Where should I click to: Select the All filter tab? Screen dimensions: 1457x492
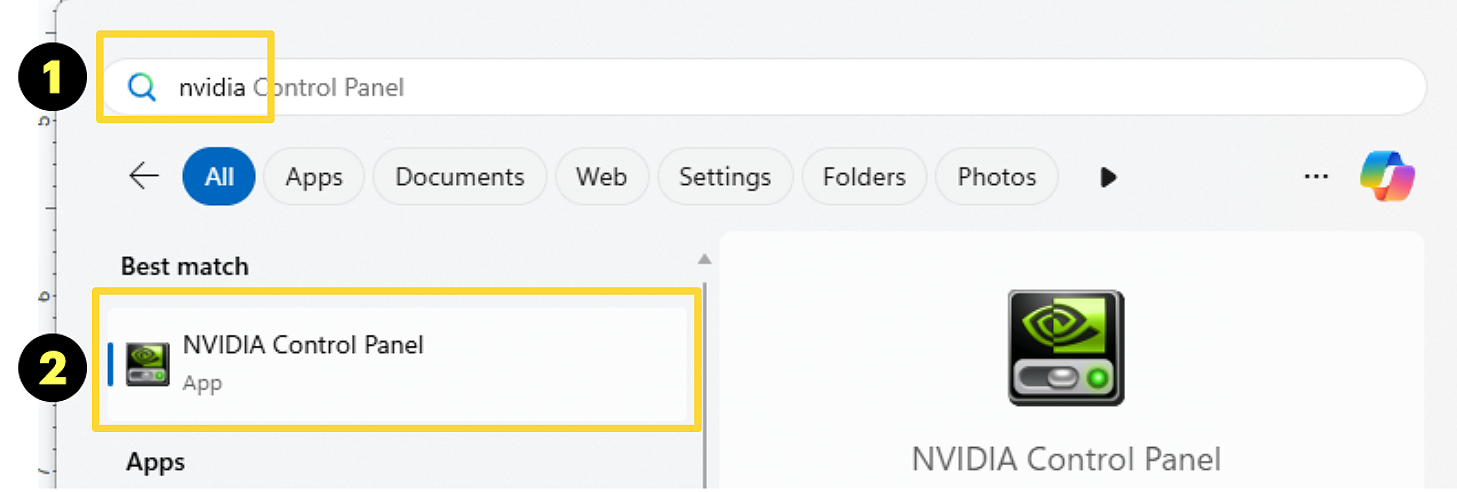point(219,177)
